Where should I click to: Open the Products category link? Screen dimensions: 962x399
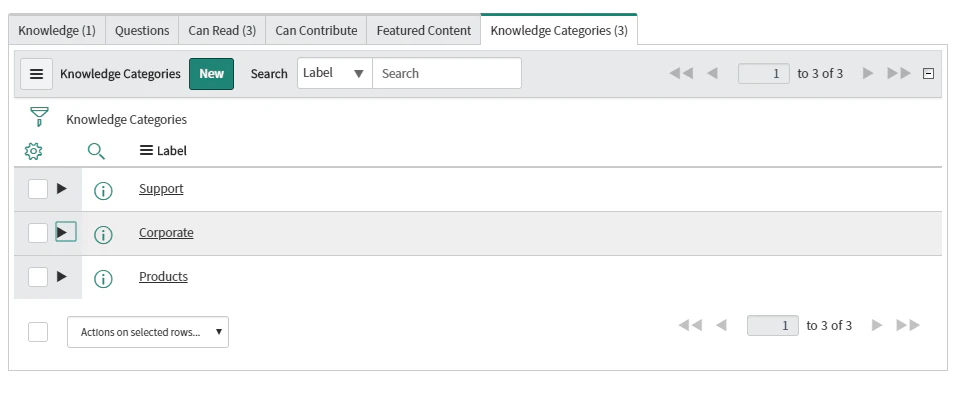coord(163,277)
